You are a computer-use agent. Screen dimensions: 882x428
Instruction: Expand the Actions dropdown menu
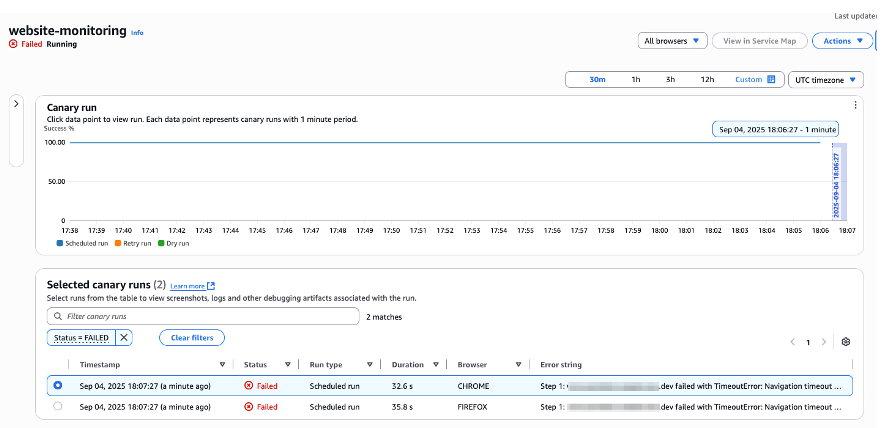pos(842,41)
